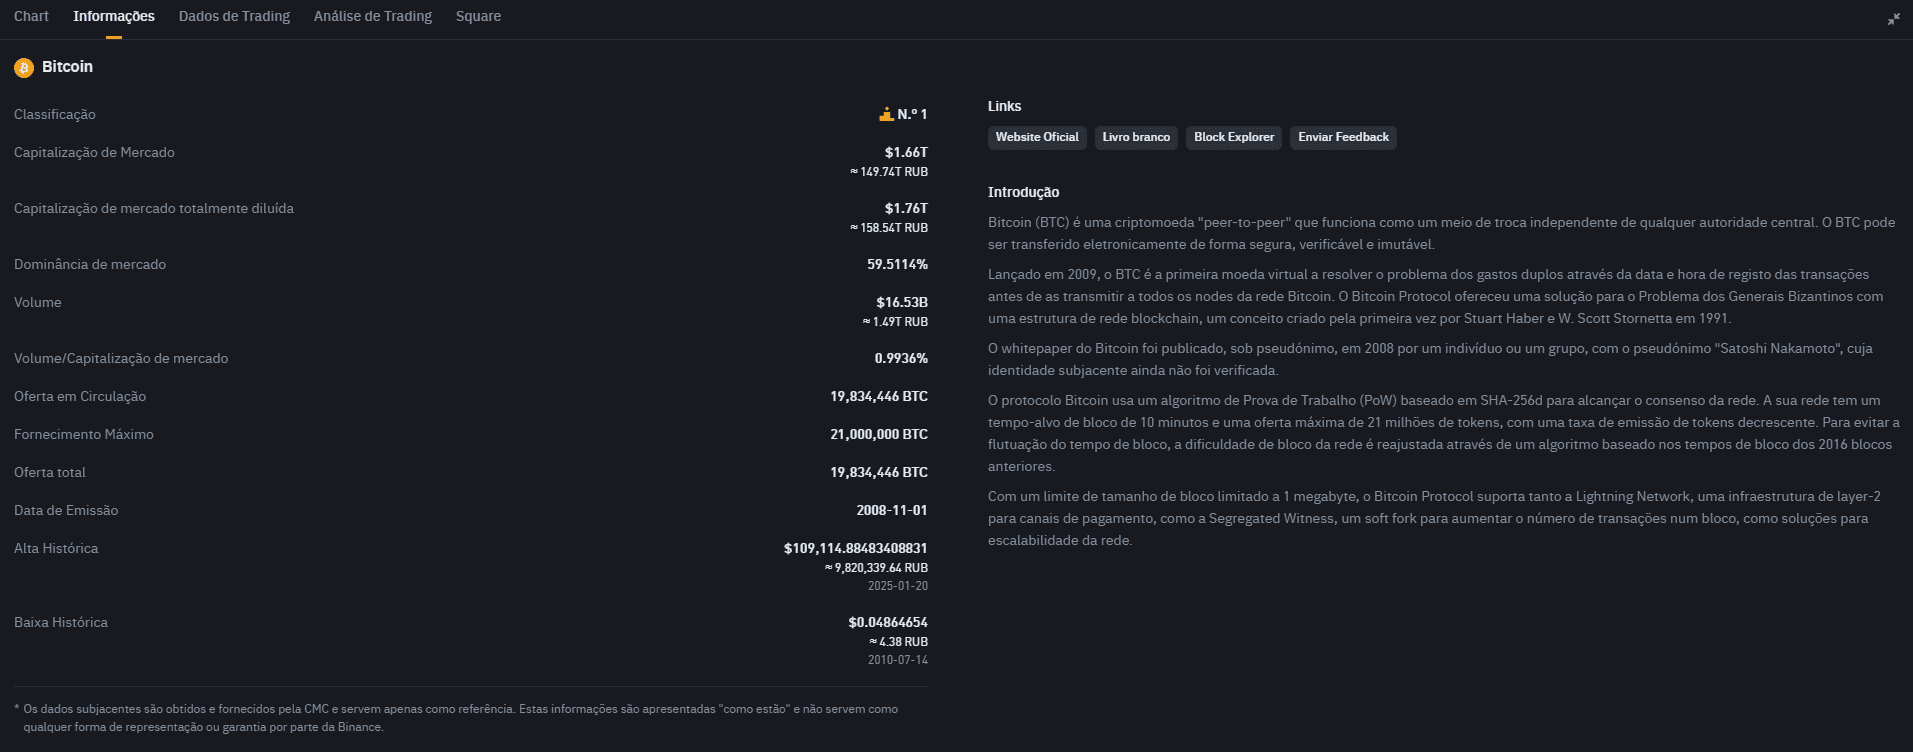This screenshot has height=752, width=1913.
Task: Open the Análise de Trading tab
Action: click(x=373, y=16)
